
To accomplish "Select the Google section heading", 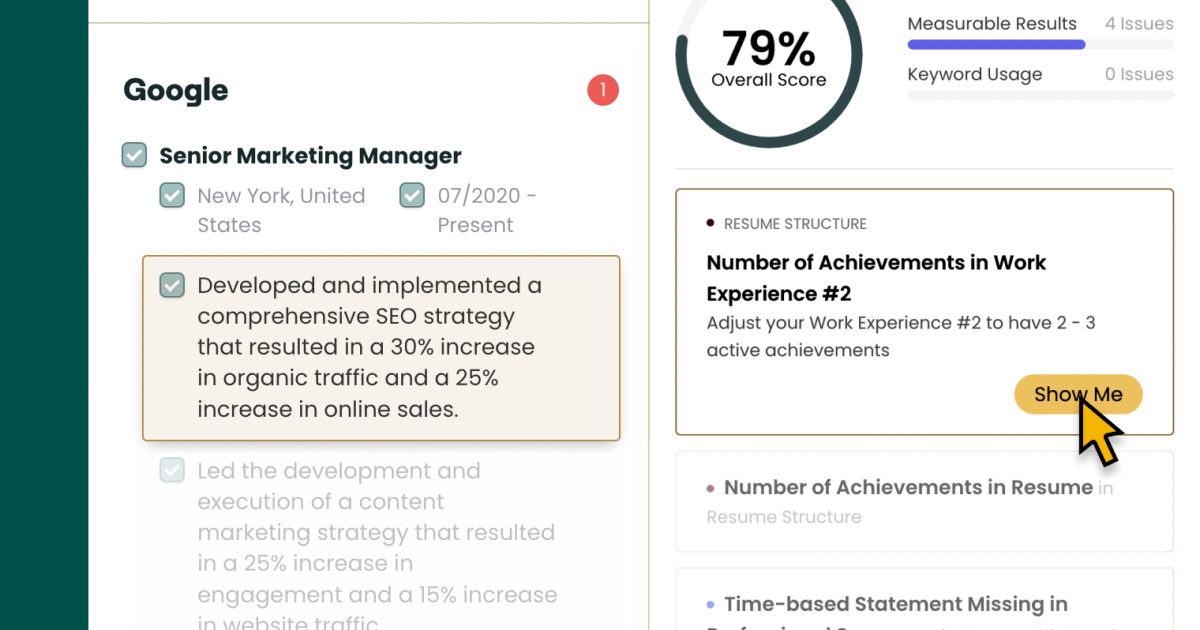I will pos(175,91).
